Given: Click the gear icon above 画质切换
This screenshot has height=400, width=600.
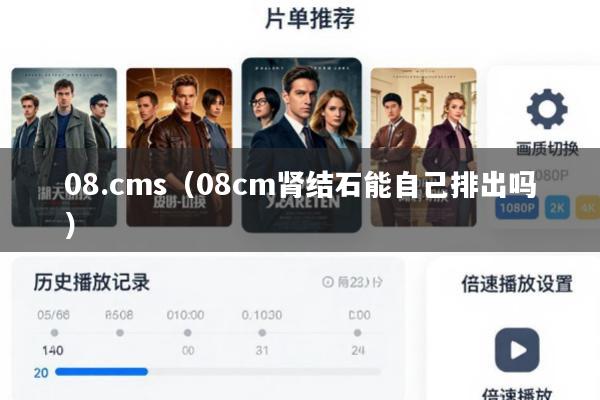Looking at the screenshot, I should (x=547, y=109).
